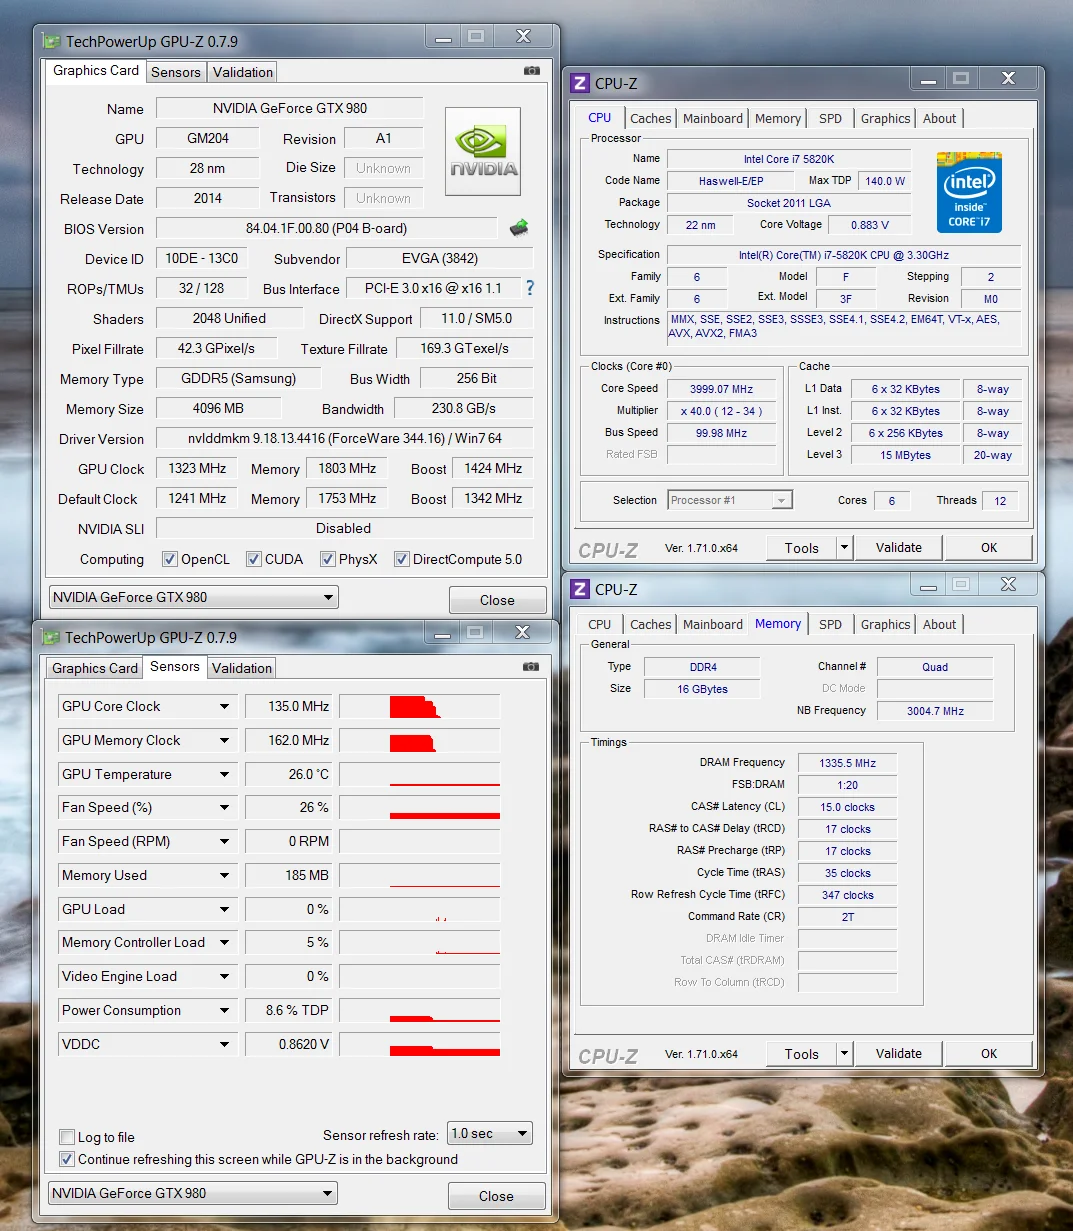Open the About tab in CPU-Z CPU window
Screen dimensions: 1073x1231
point(940,118)
